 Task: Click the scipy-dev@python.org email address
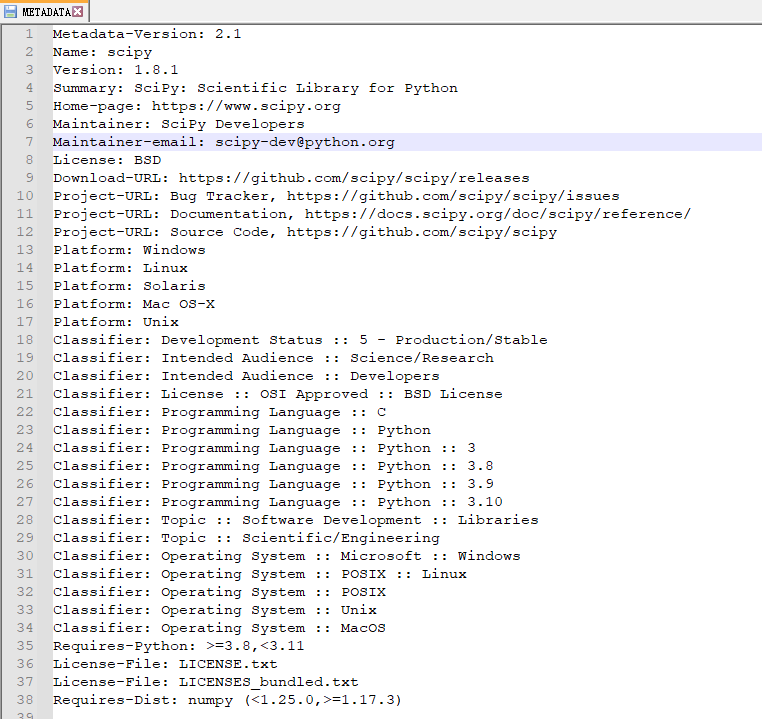[305, 142]
